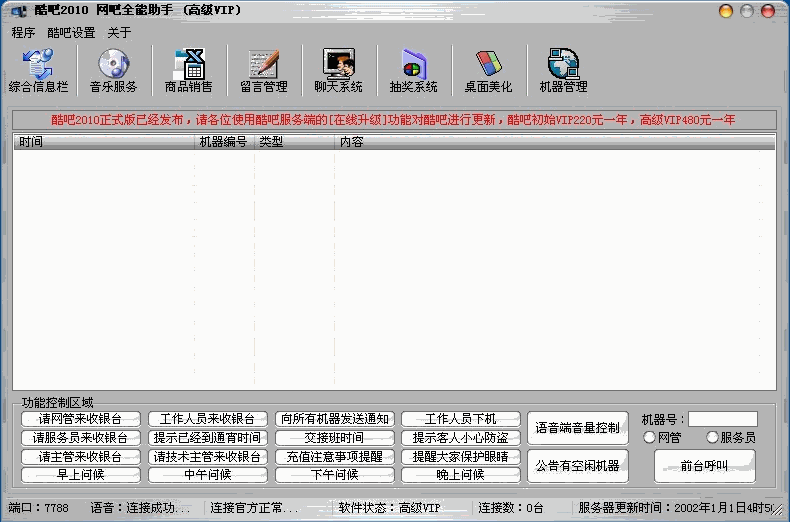Open the 音乐服务 music service icon

113,71
